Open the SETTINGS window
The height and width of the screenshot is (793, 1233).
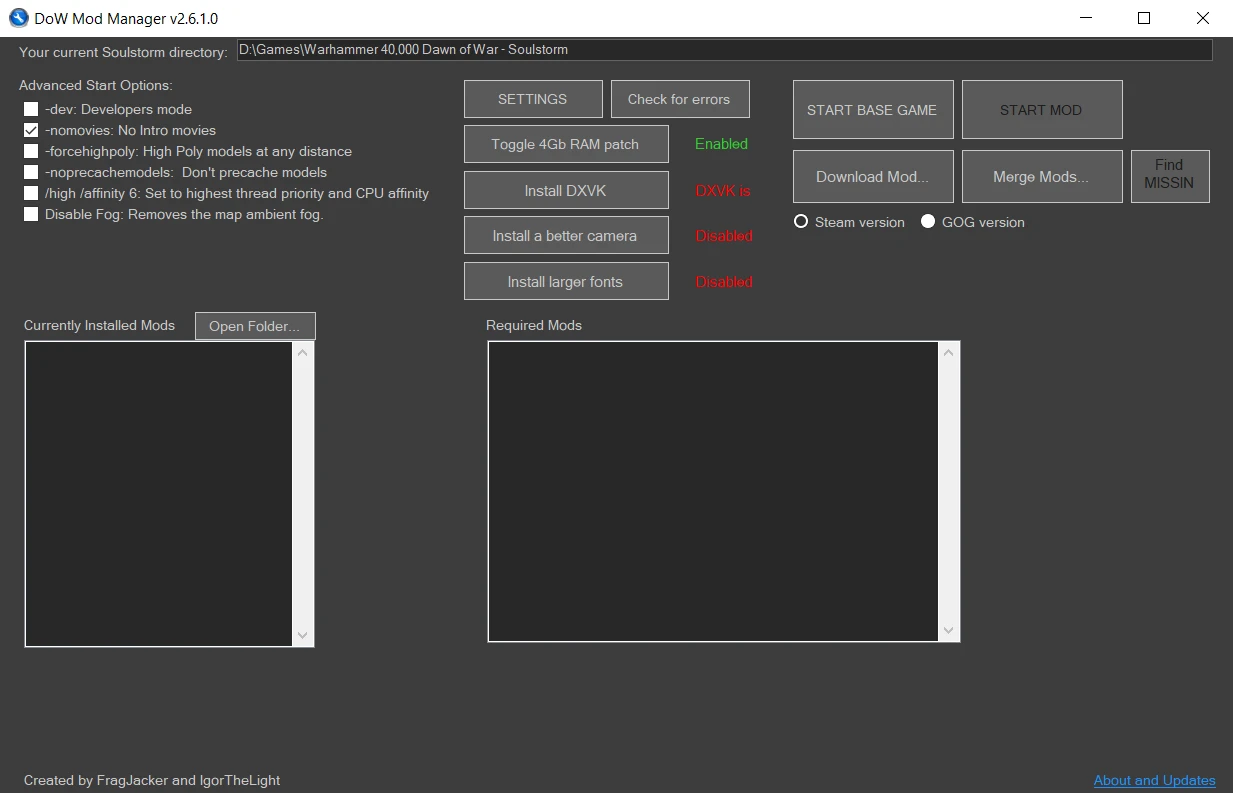[x=533, y=99]
